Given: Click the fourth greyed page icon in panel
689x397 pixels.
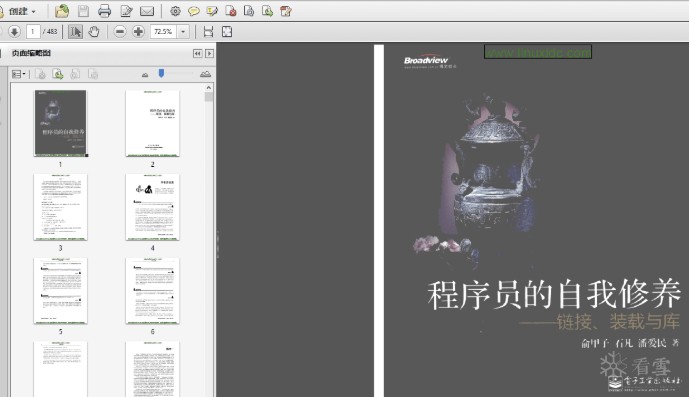Looking at the screenshot, I should click(93, 74).
